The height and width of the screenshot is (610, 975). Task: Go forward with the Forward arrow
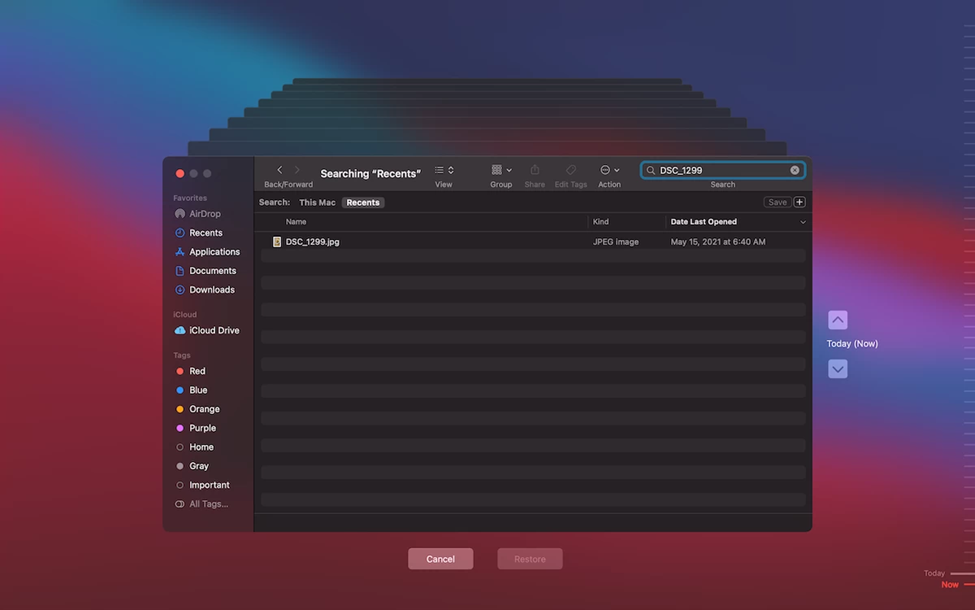coord(297,170)
